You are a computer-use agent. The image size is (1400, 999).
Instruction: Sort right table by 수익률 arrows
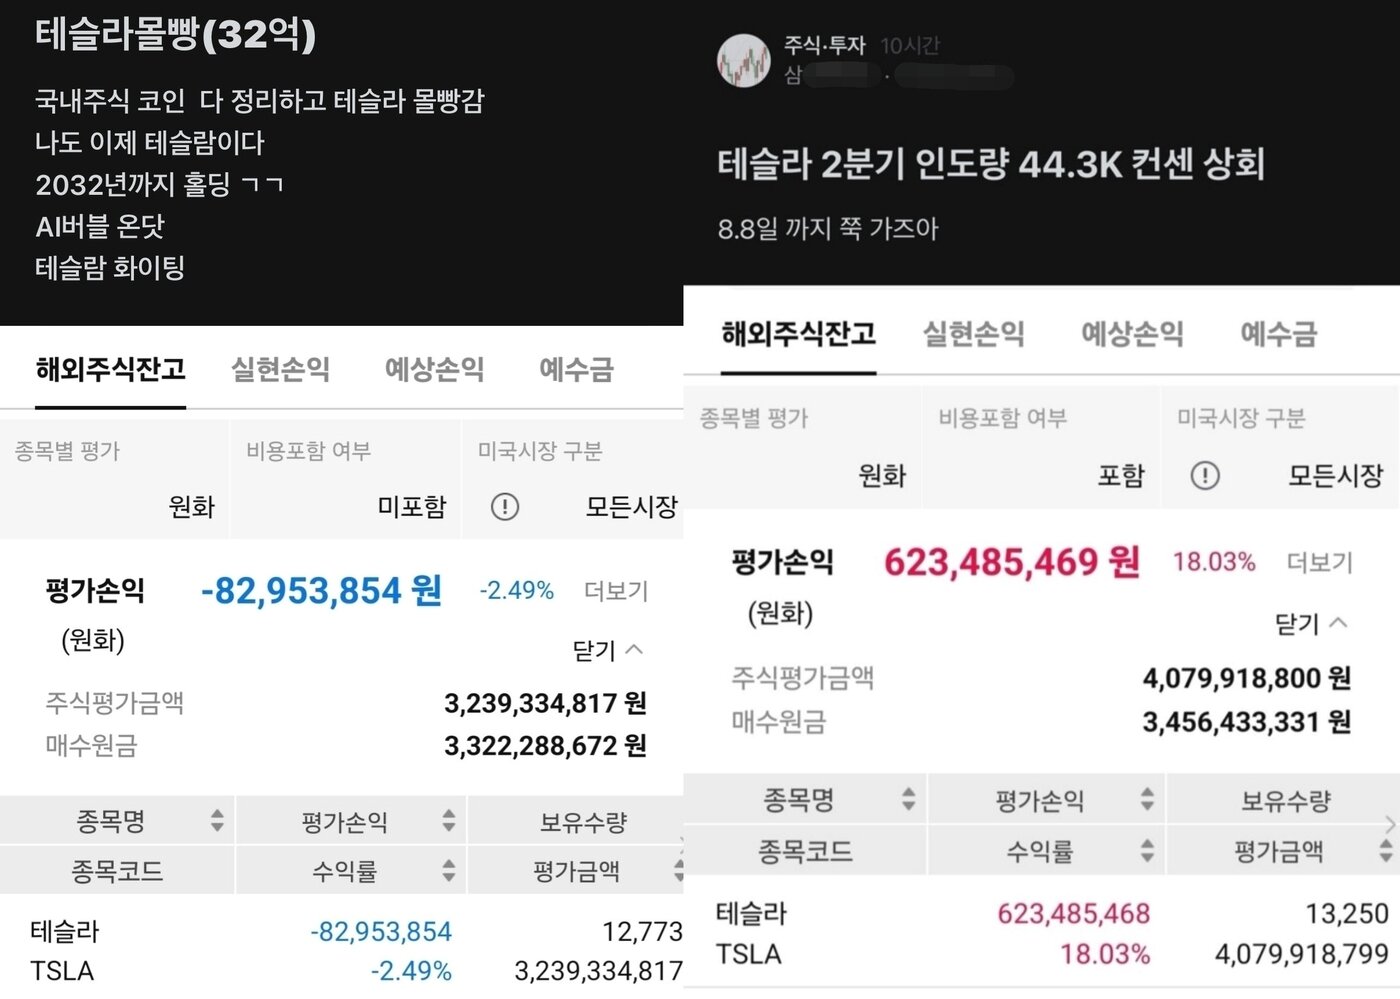pyautogui.click(x=1147, y=851)
